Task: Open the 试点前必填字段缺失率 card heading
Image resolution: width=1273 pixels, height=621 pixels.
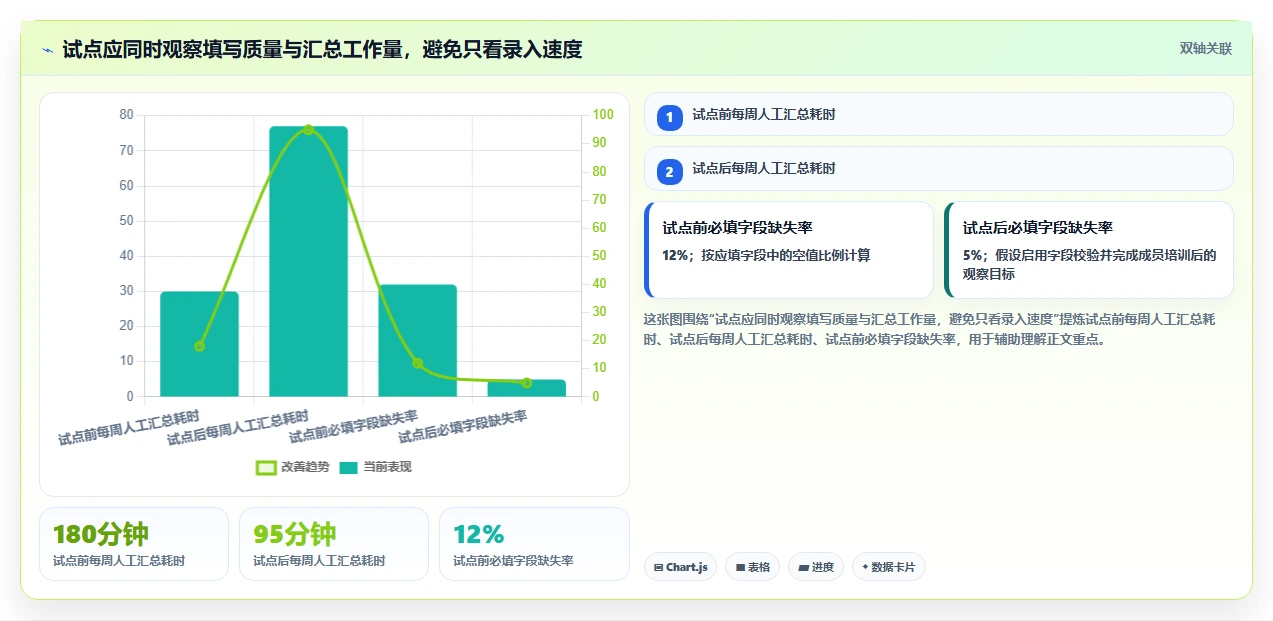Action: click(x=737, y=228)
